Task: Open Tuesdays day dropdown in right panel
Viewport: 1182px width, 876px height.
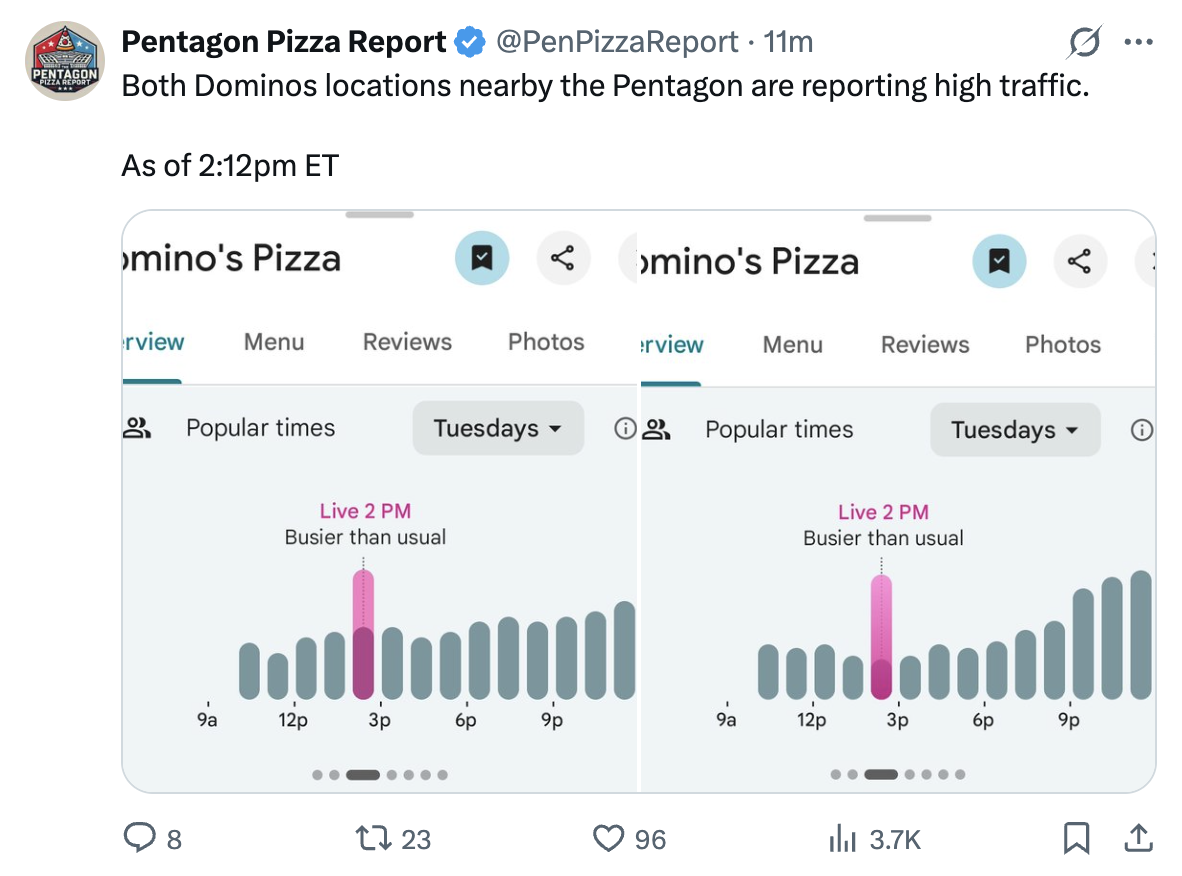Action: 1014,430
